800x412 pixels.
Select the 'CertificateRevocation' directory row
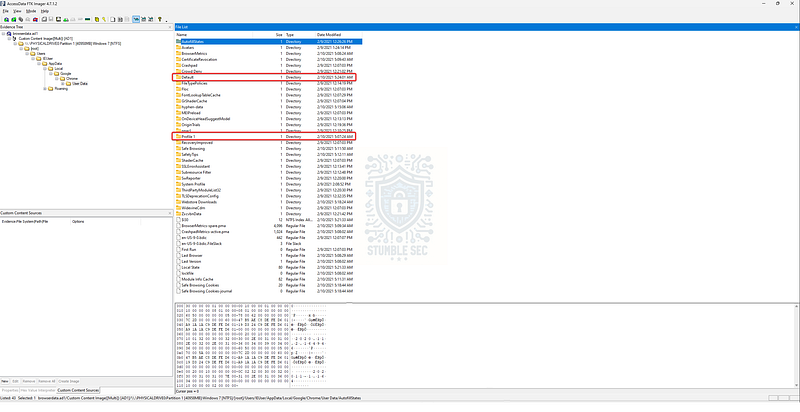point(268,59)
